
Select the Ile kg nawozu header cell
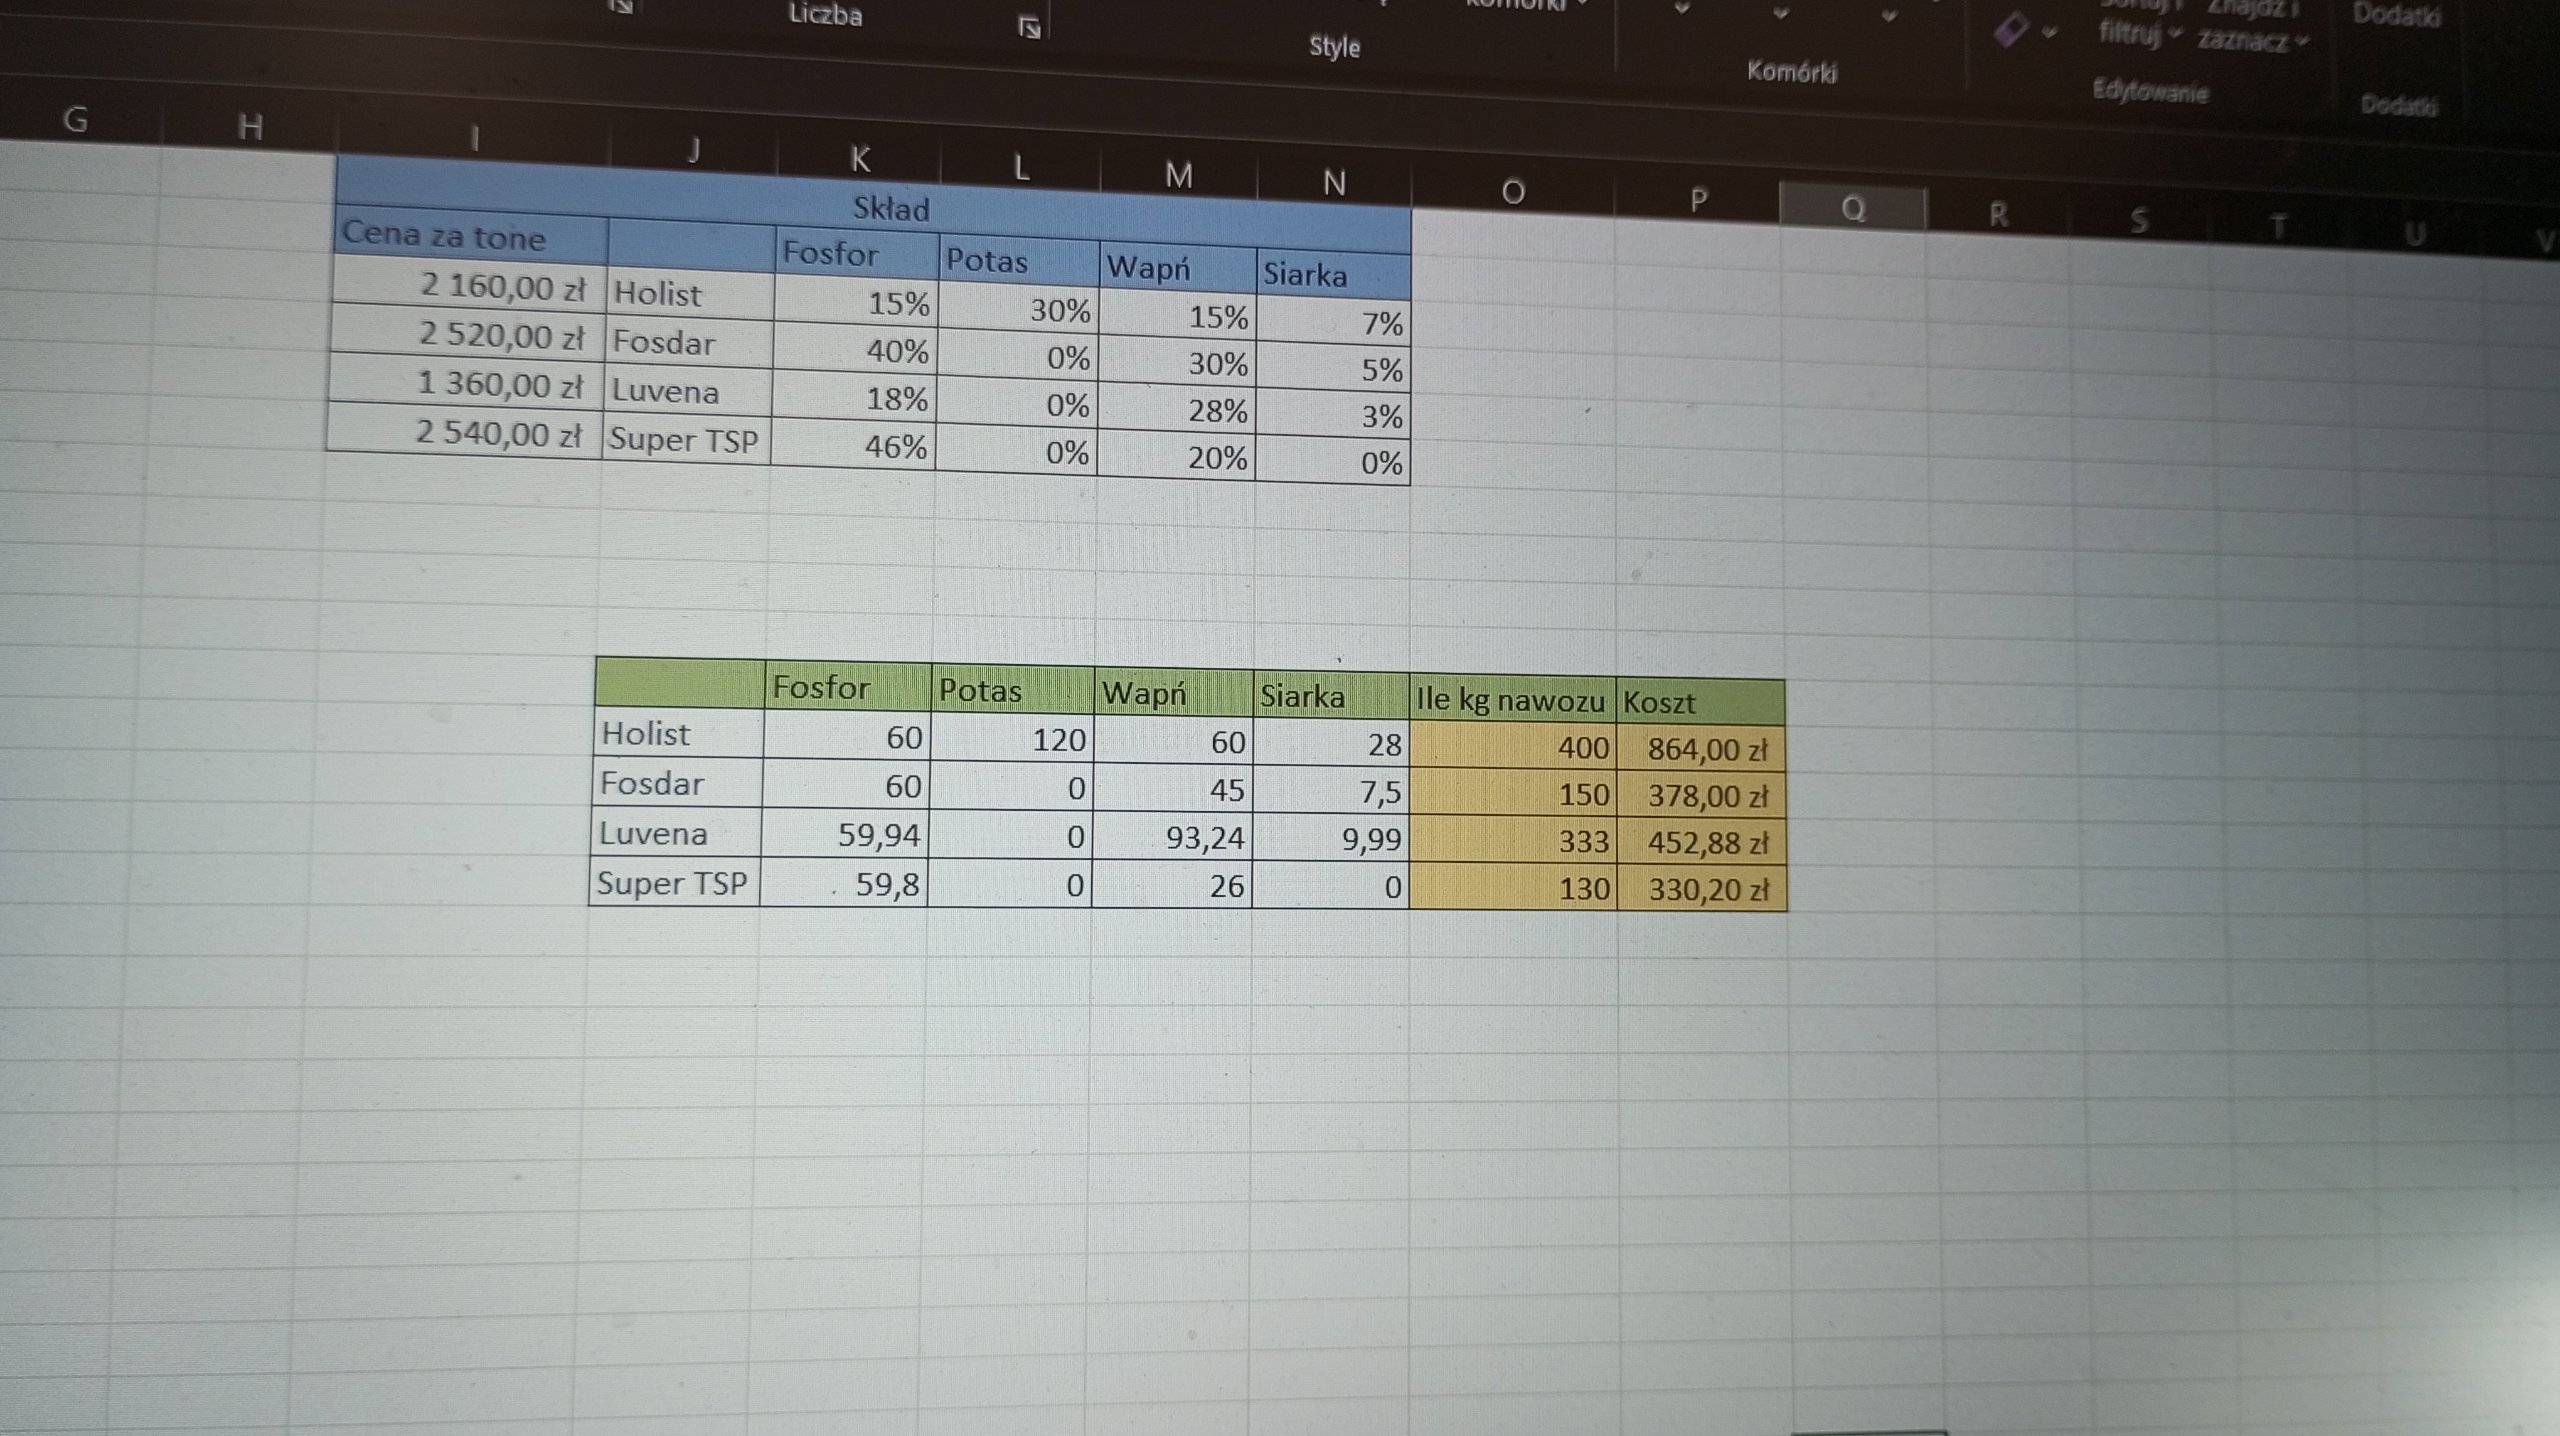(1510, 700)
